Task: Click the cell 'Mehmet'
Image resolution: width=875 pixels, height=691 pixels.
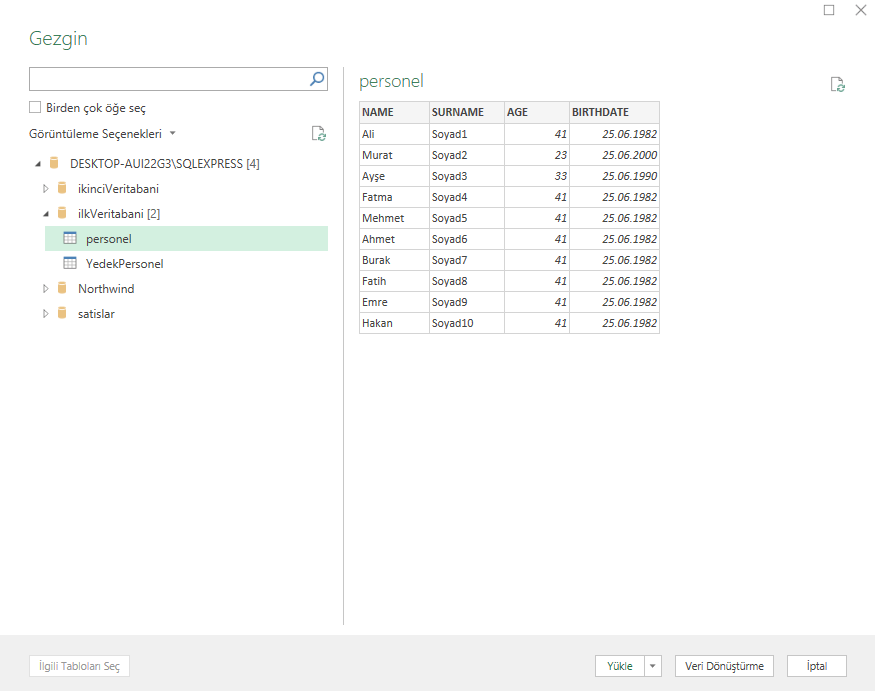Action: (x=395, y=218)
